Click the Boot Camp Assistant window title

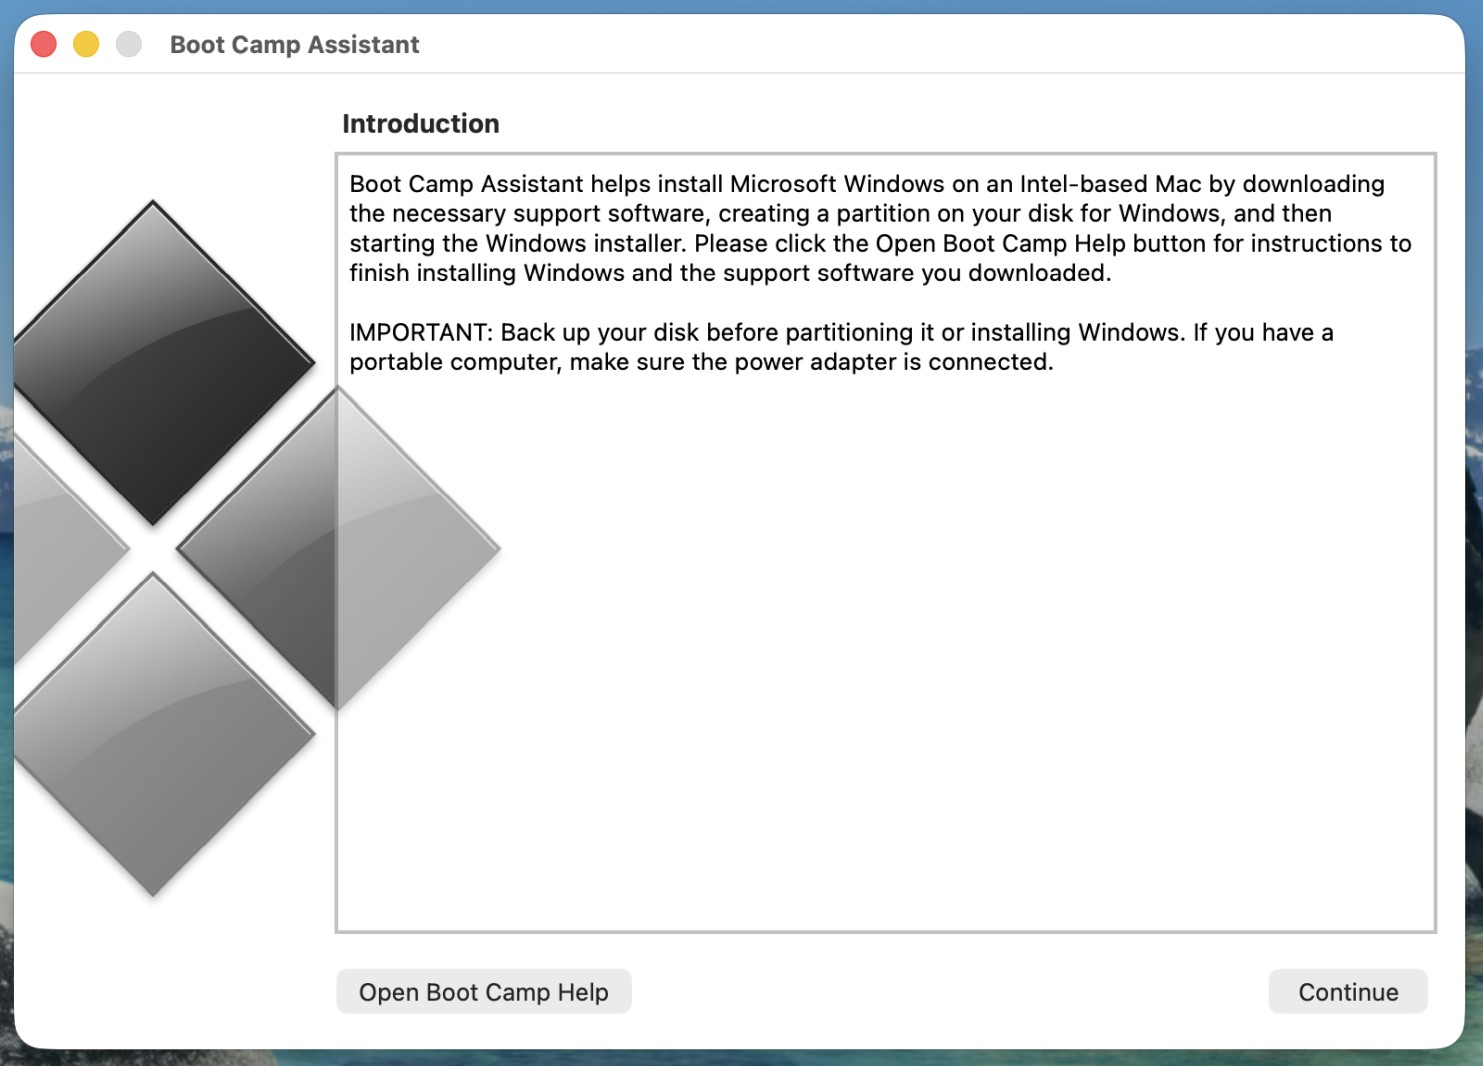(x=294, y=45)
